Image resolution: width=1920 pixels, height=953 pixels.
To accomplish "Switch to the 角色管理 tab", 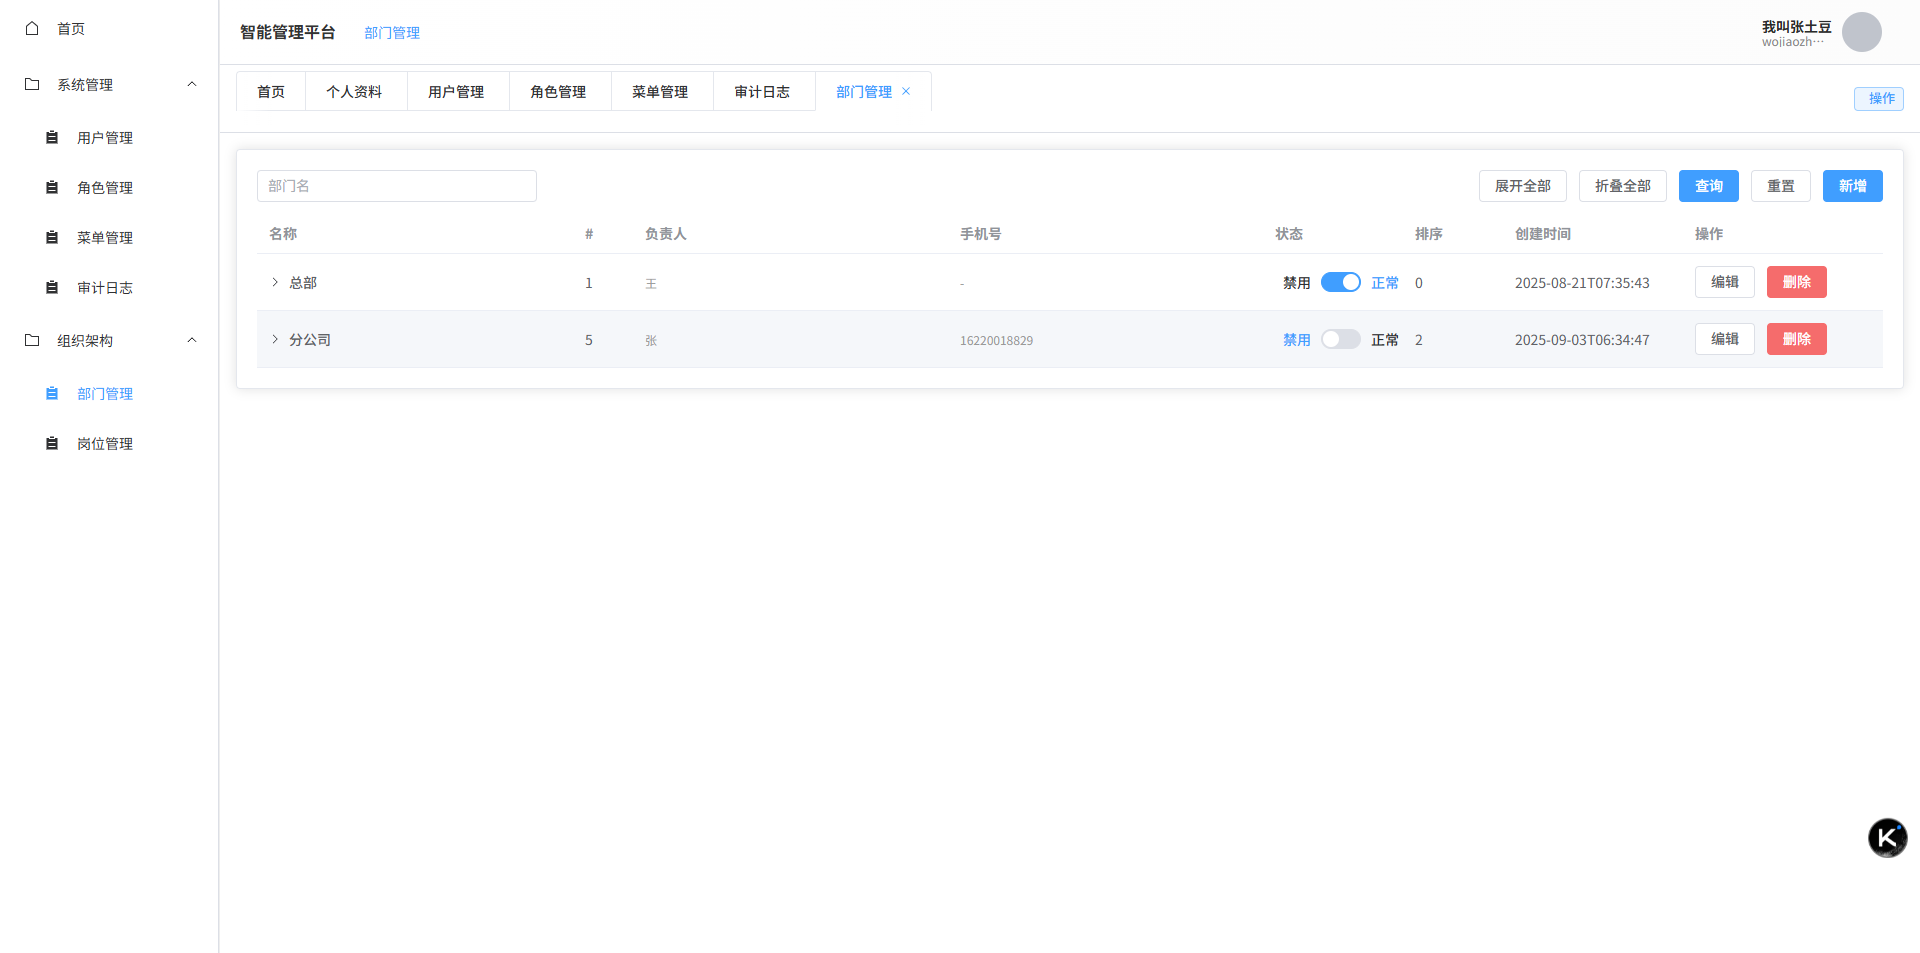I will coord(558,91).
